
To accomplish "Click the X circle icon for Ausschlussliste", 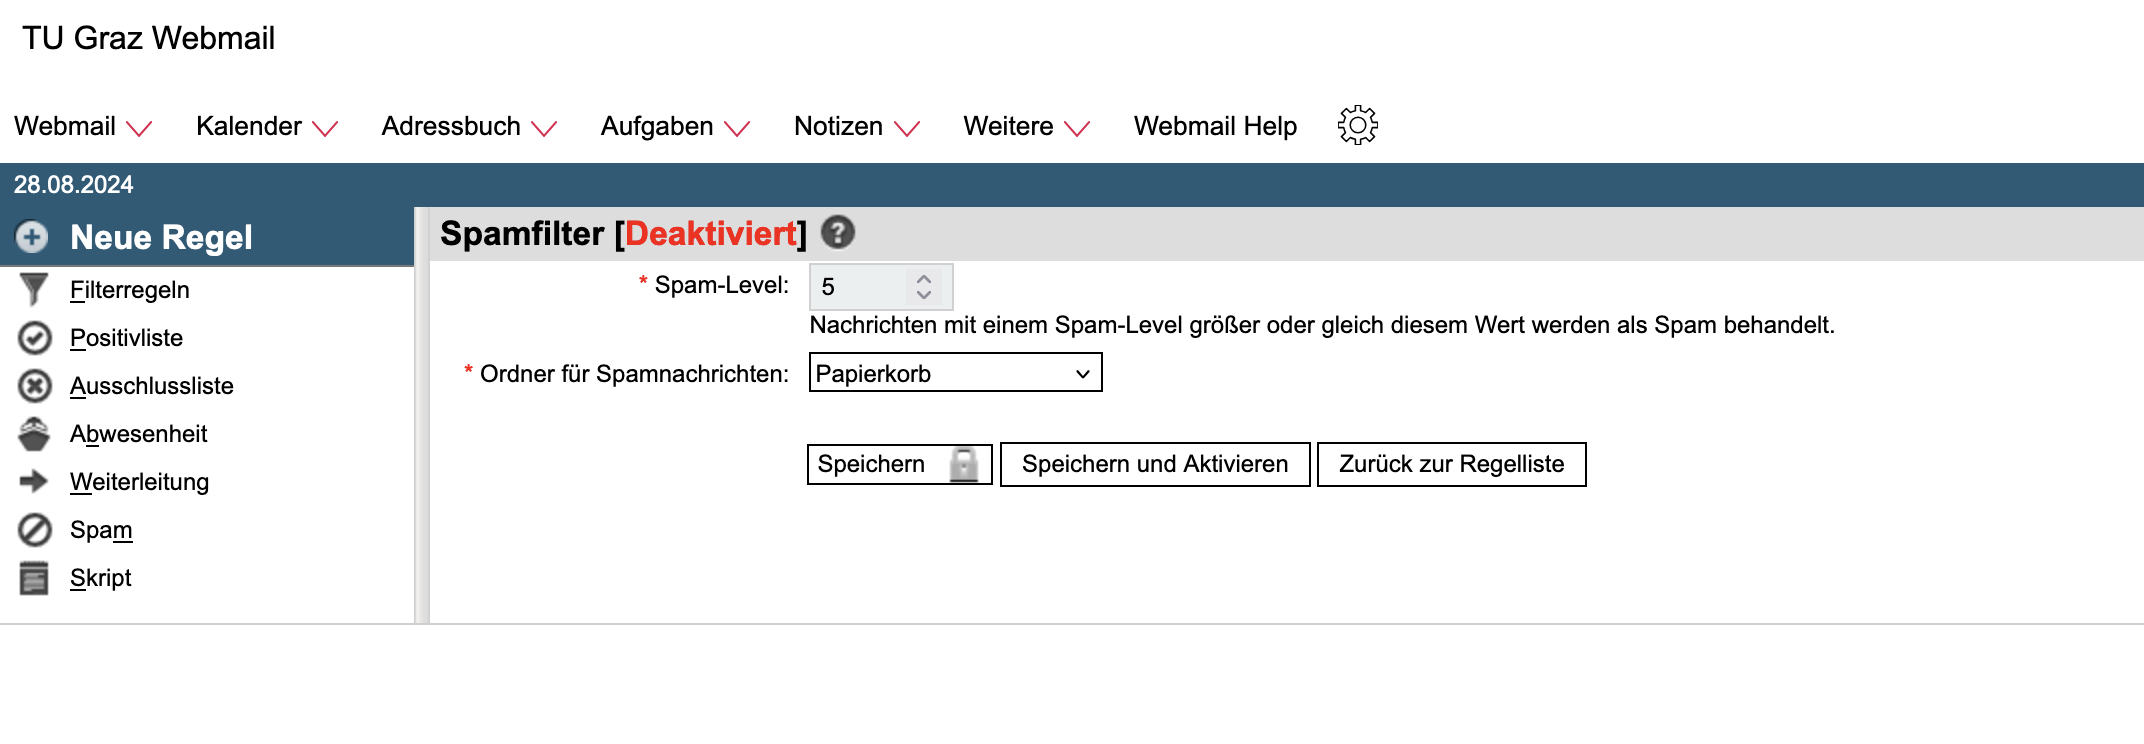I will tap(35, 386).
